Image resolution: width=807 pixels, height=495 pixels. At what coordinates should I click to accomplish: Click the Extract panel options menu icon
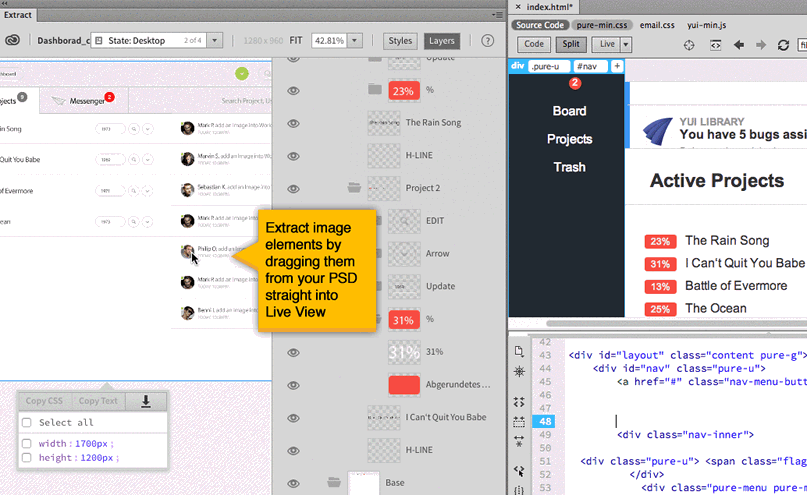coord(497,15)
